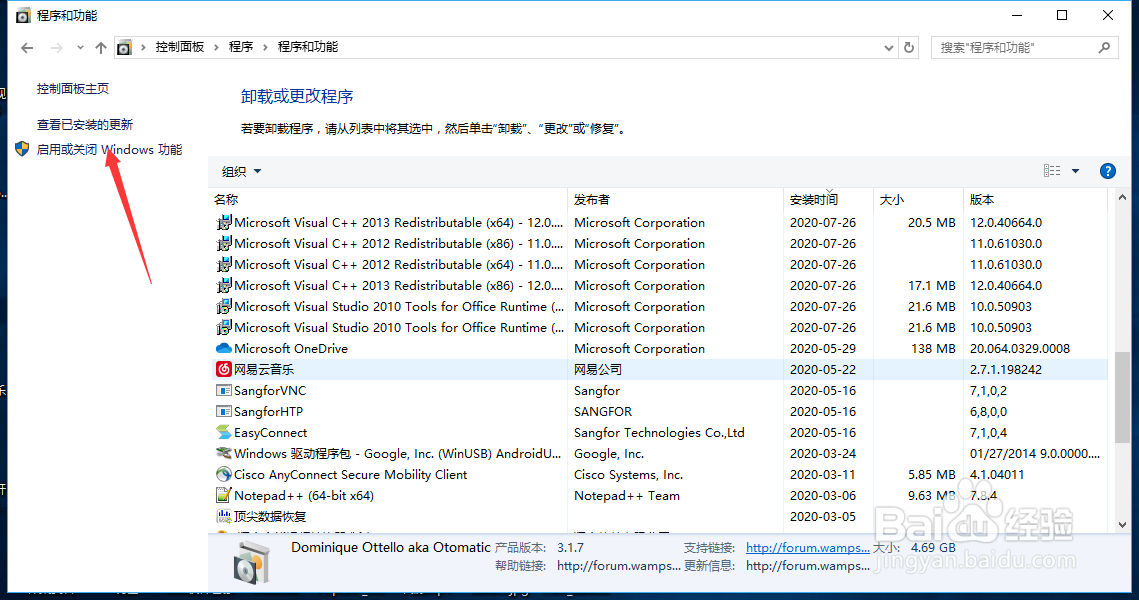1139x600 pixels.
Task: Select 控制面板 in the breadcrumb path
Action: (179, 46)
